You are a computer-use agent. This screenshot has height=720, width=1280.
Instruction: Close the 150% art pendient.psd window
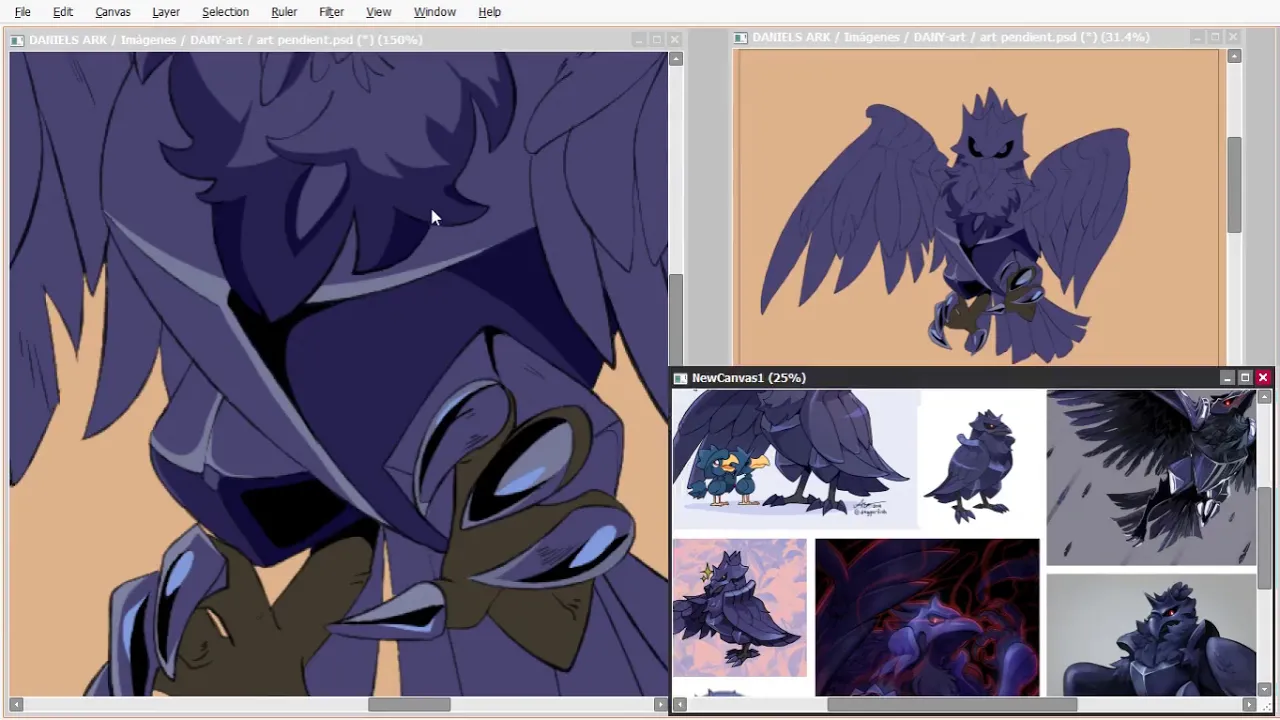click(x=675, y=39)
